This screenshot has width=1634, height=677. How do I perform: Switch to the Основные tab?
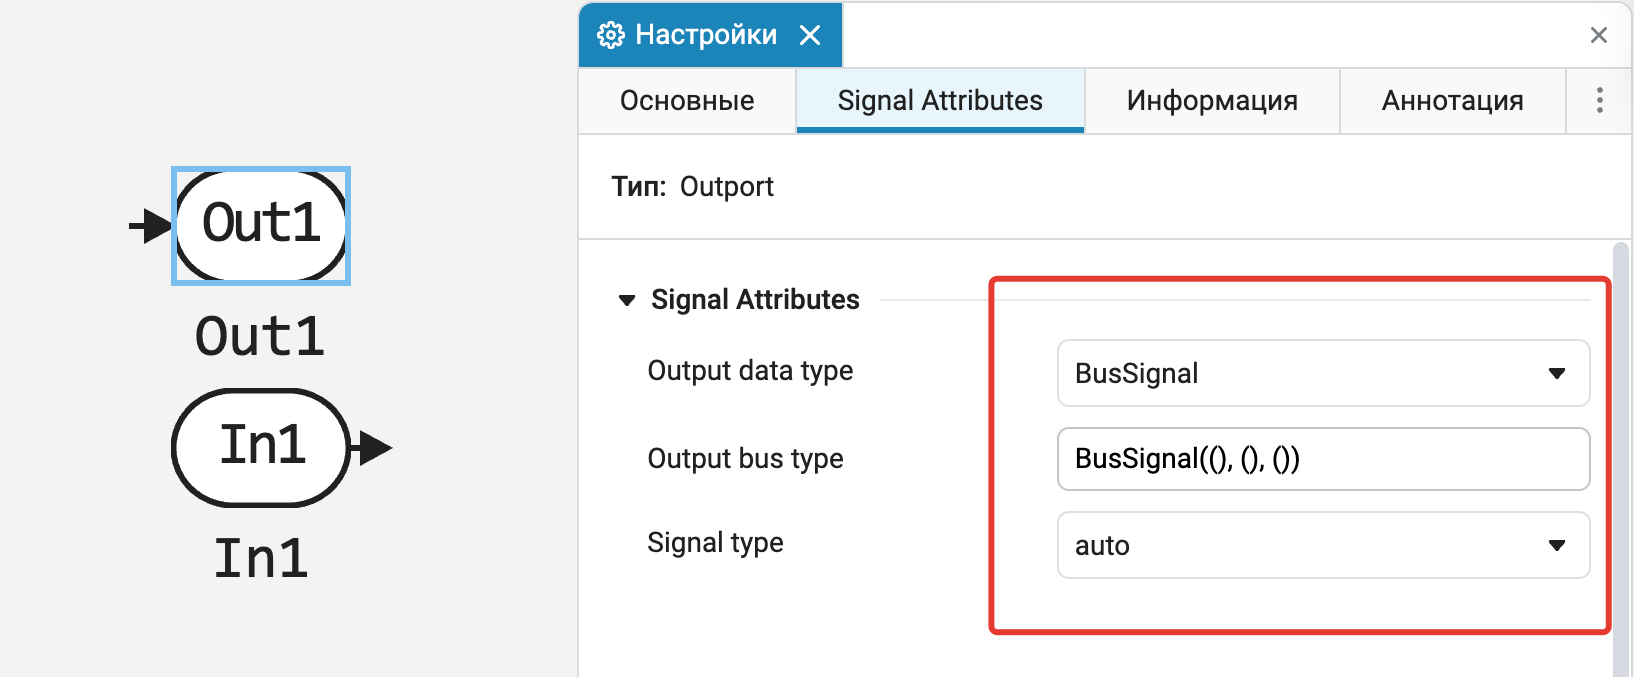coord(687,101)
